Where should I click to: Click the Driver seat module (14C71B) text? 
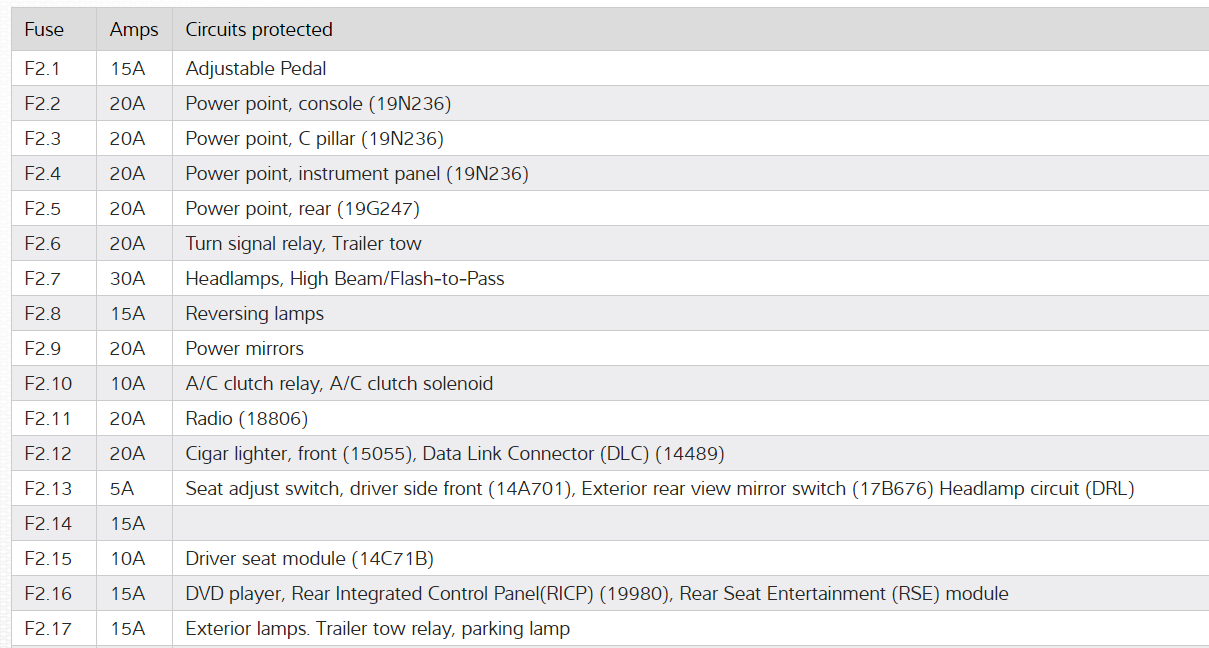pyautogui.click(x=309, y=559)
